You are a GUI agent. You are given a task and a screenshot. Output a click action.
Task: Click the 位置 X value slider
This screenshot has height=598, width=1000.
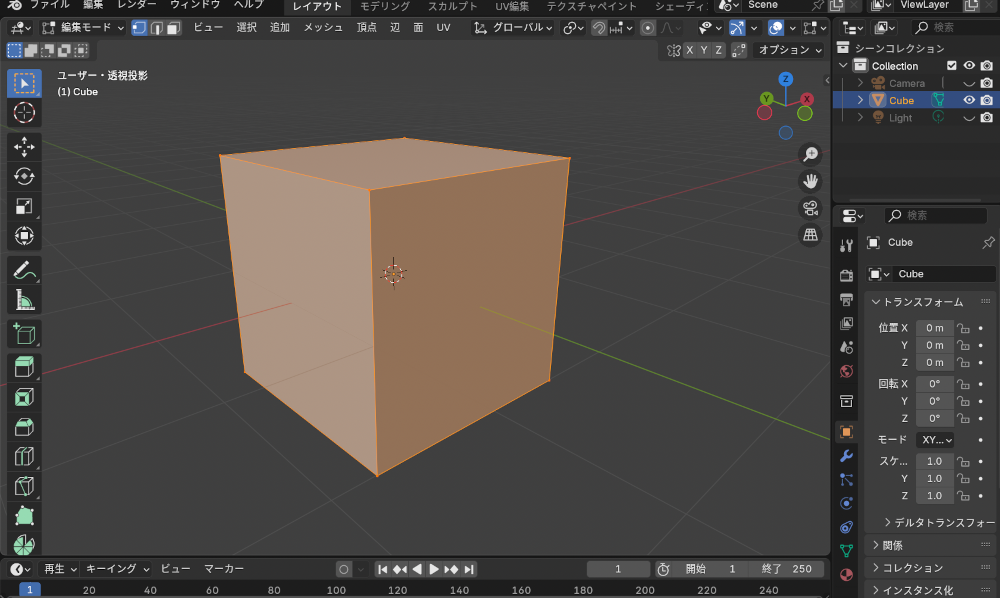[x=934, y=327]
